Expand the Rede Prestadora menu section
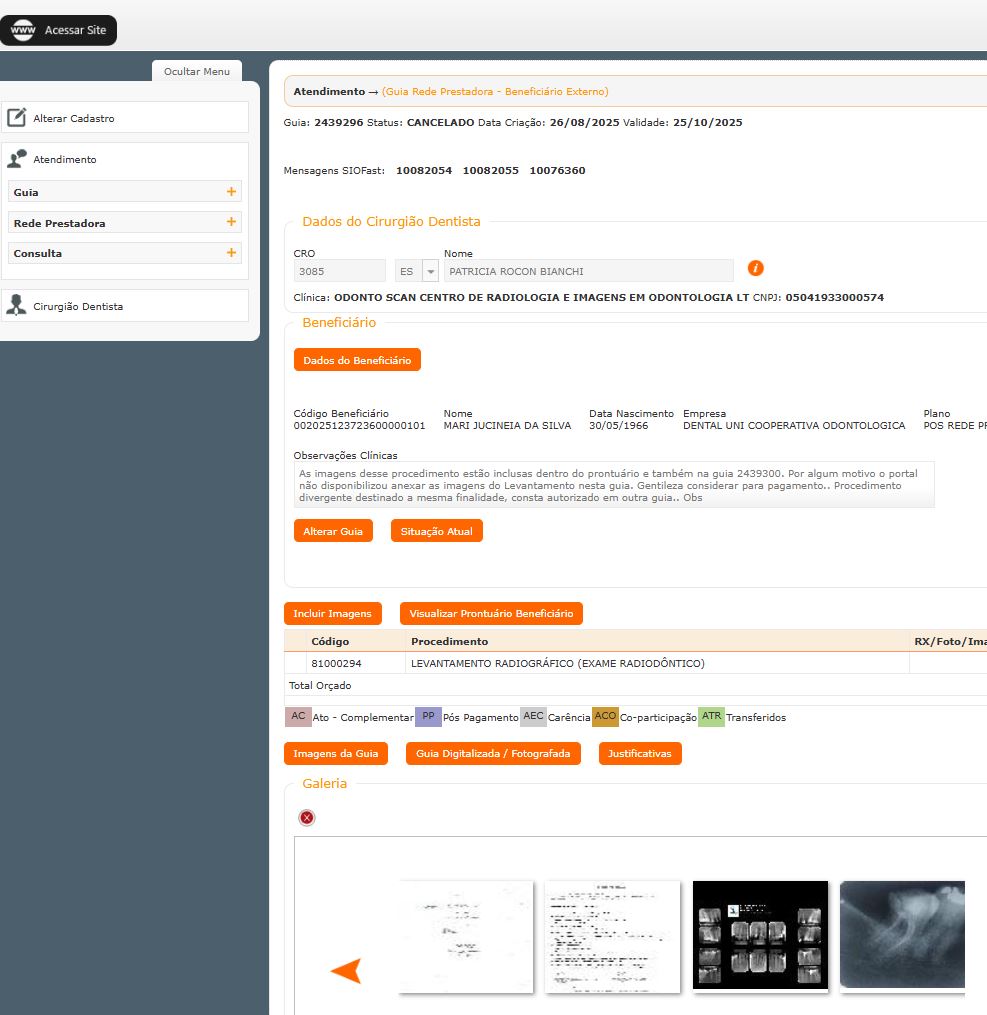This screenshot has height=1015, width=987. pos(231,223)
